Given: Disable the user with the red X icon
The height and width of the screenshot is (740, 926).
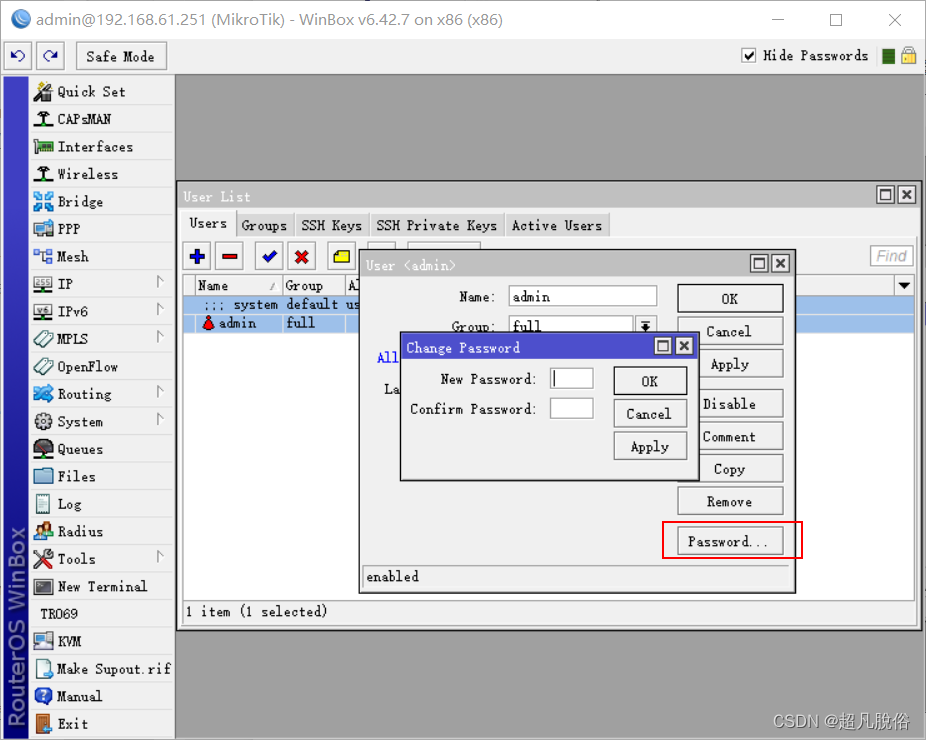Looking at the screenshot, I should pos(302,256).
